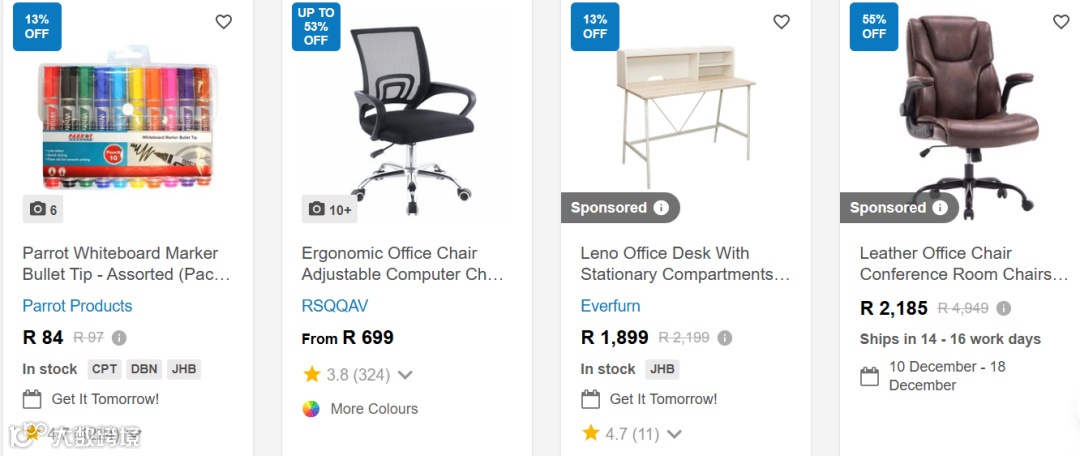Click the info icon beside R 4,949 price
The width and height of the screenshot is (1080, 456).
[1004, 308]
